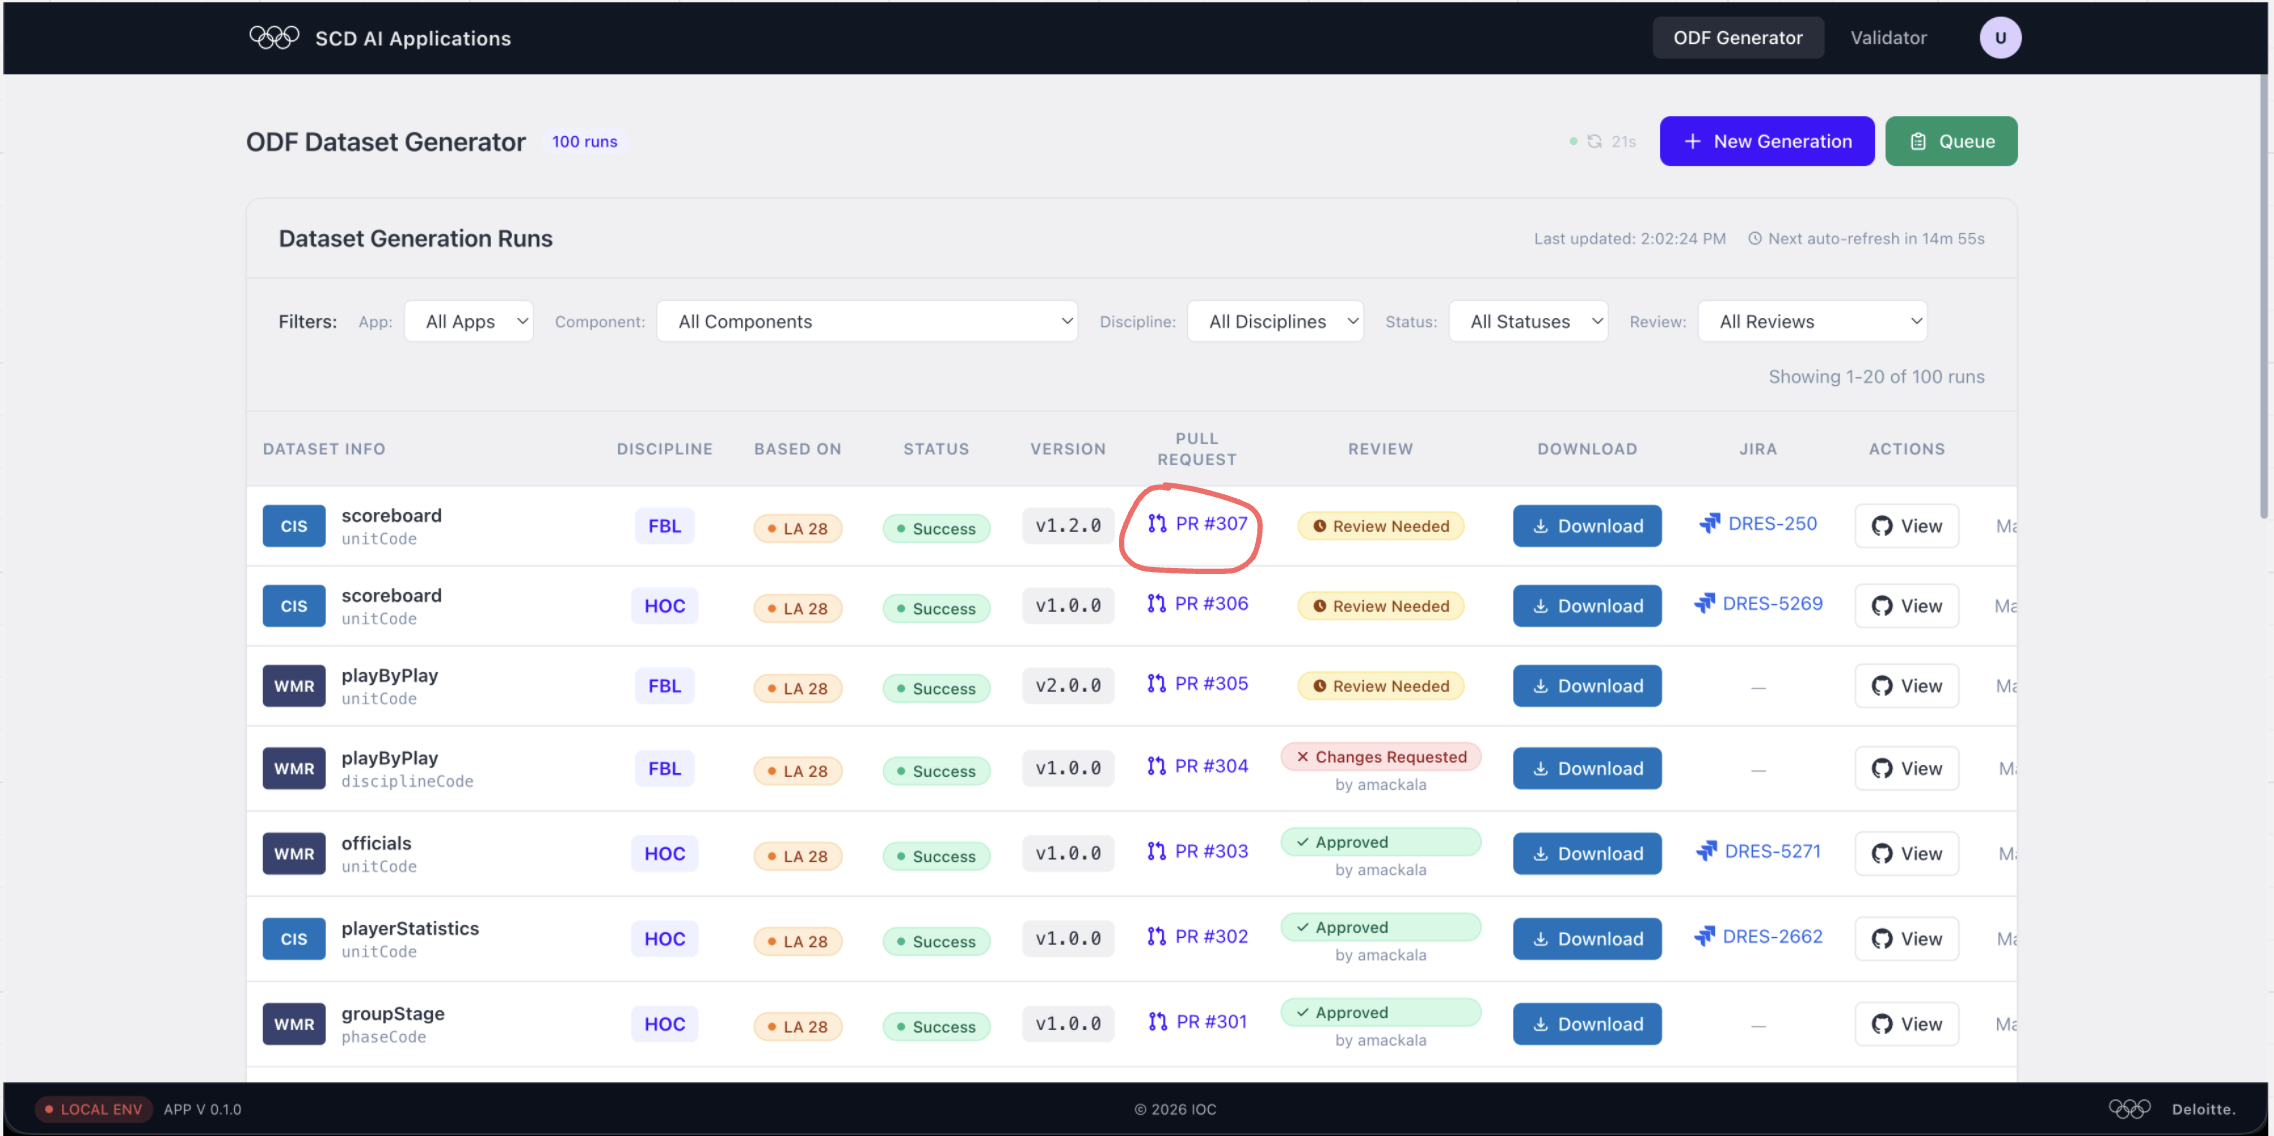View the playerStatistics run

(1906, 939)
